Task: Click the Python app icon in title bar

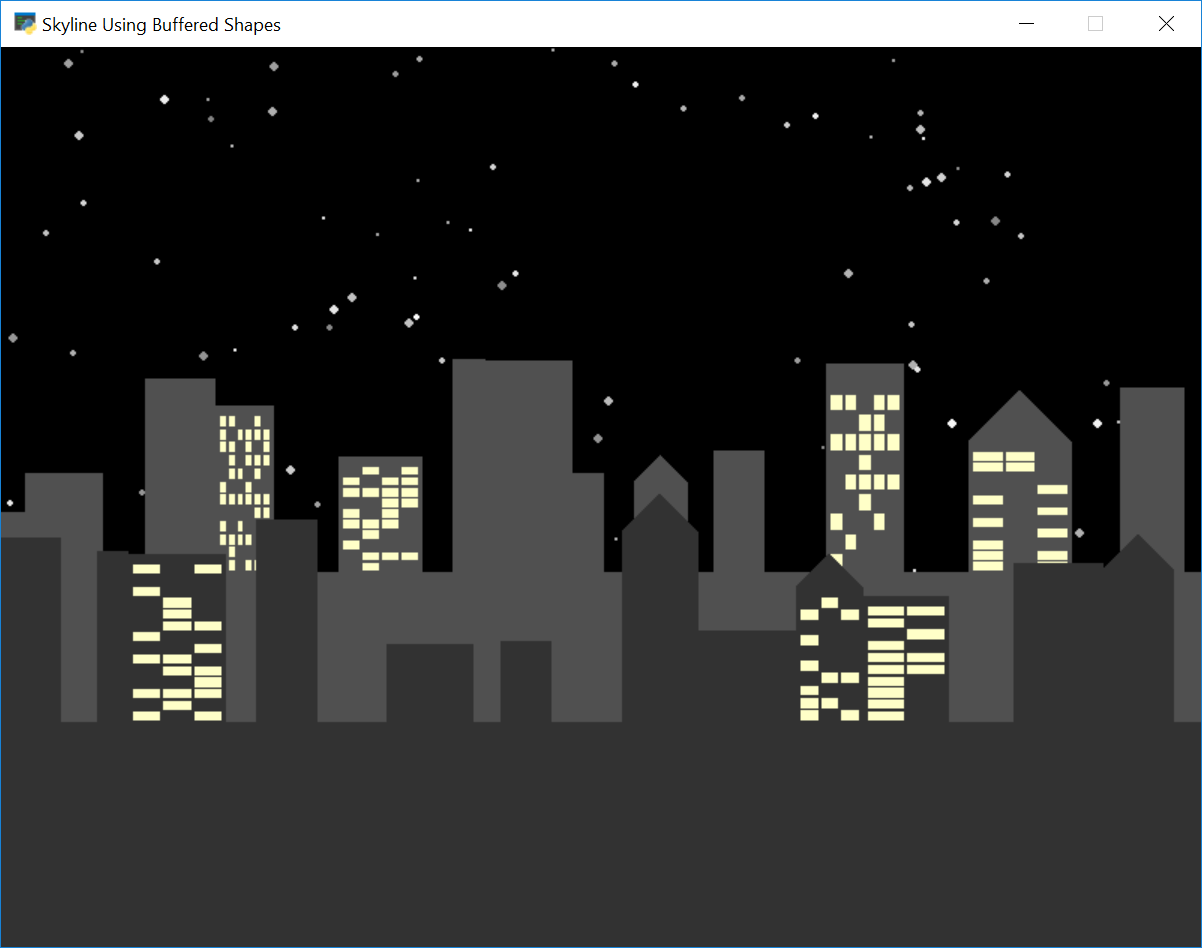Action: (25, 24)
